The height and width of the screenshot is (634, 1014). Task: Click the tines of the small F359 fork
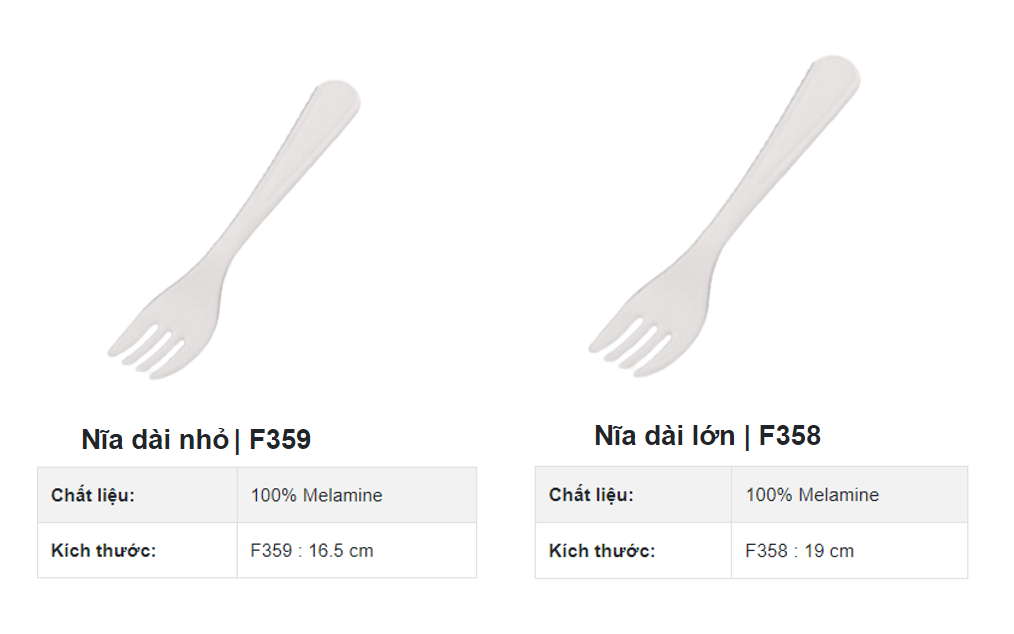(148, 345)
